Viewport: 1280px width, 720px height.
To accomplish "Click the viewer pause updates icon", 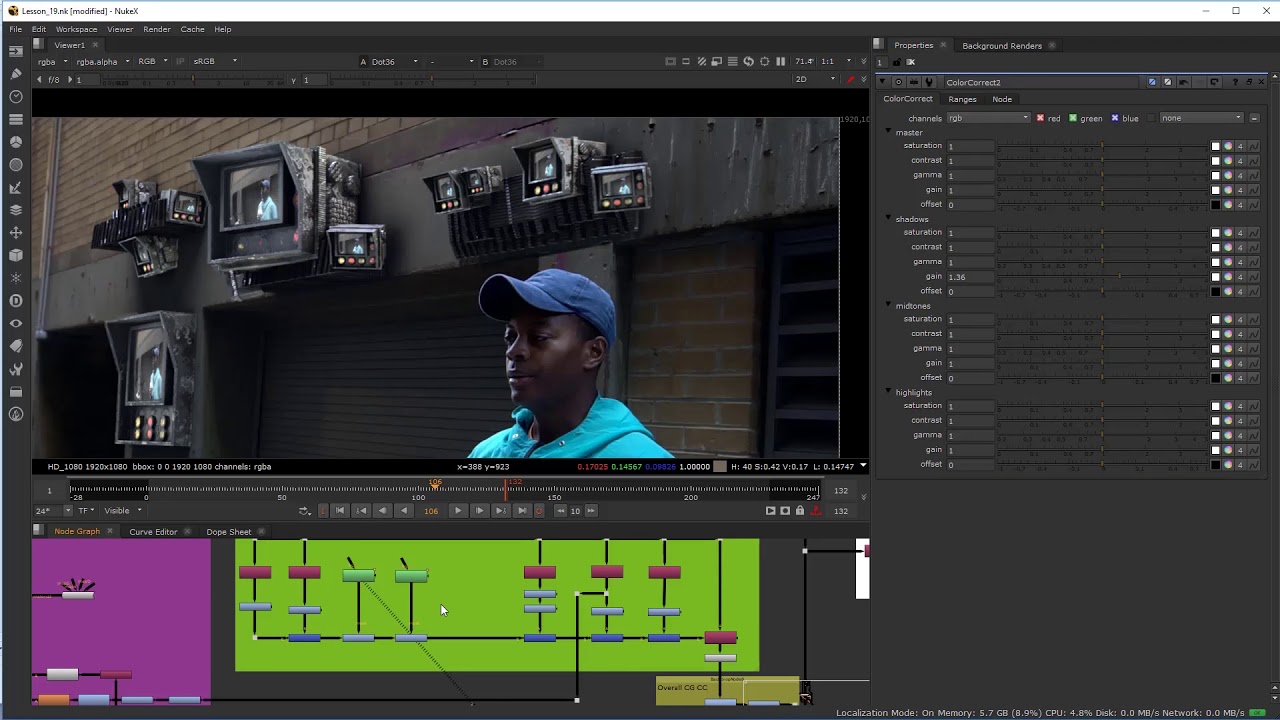I will [x=780, y=61].
